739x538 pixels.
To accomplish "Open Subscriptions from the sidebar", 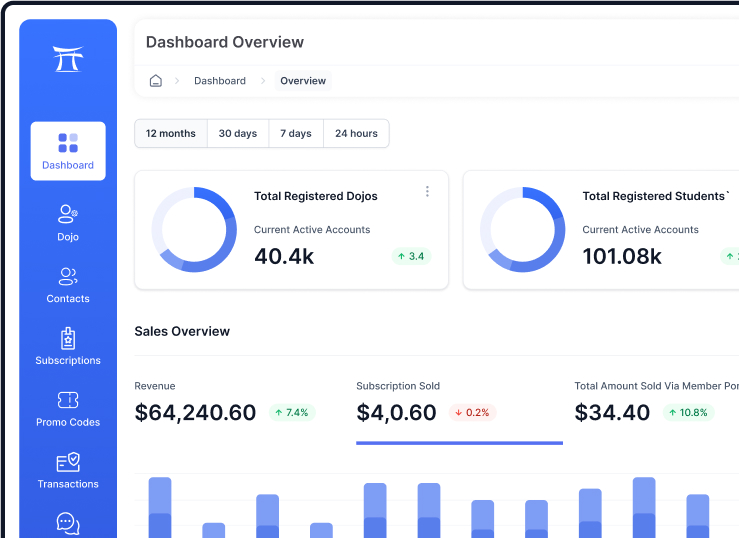I will [x=68, y=346].
